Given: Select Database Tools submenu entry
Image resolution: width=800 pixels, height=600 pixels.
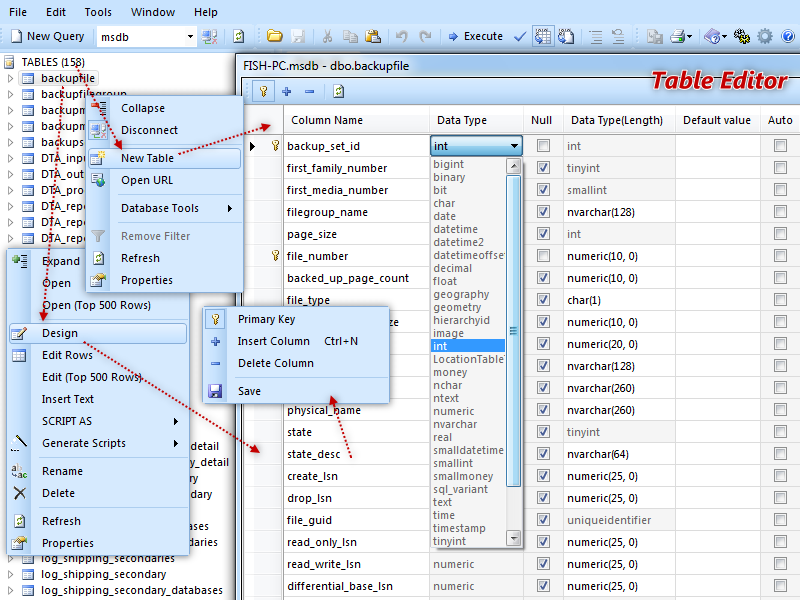Looking at the screenshot, I should [x=164, y=208].
